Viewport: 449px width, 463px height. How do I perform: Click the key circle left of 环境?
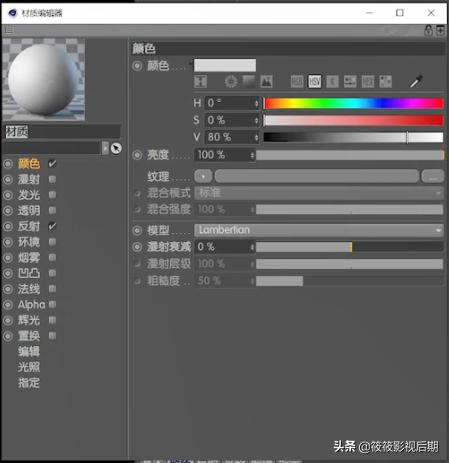[x=8, y=242]
